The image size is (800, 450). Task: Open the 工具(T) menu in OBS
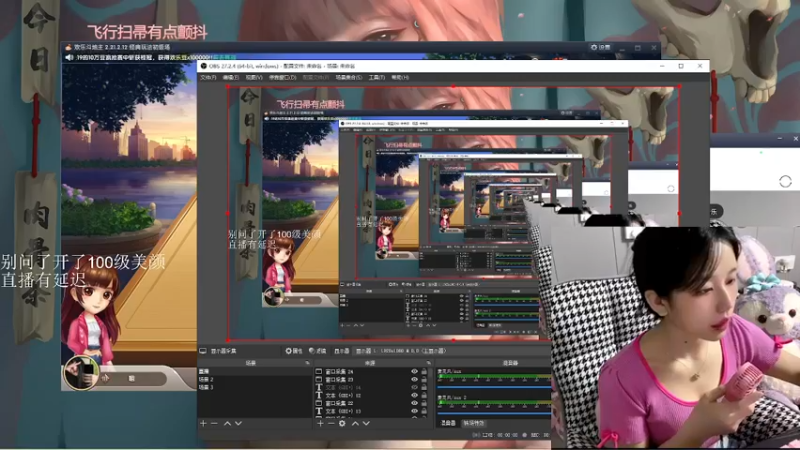(x=377, y=78)
